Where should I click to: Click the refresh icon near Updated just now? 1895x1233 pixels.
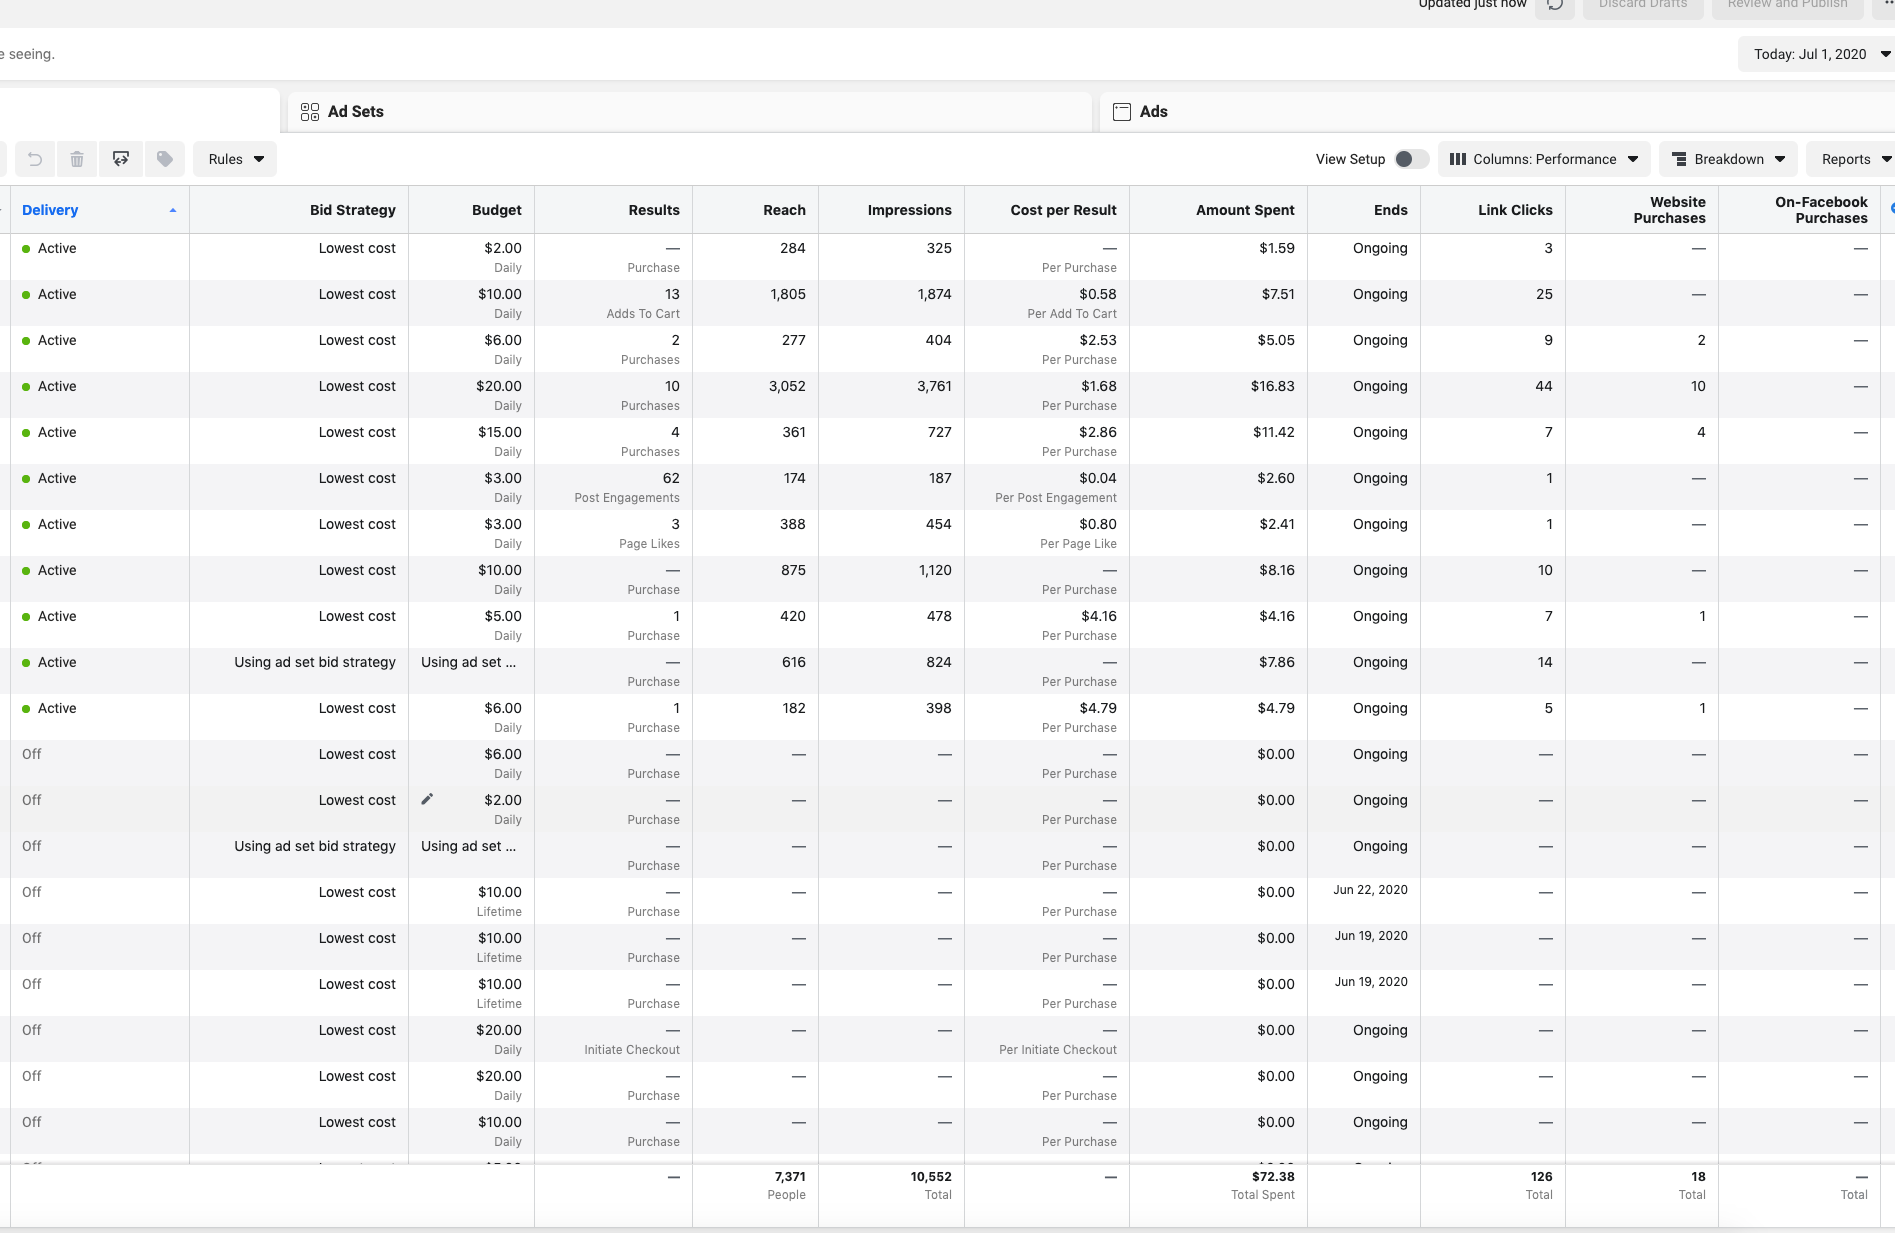[x=1555, y=5]
